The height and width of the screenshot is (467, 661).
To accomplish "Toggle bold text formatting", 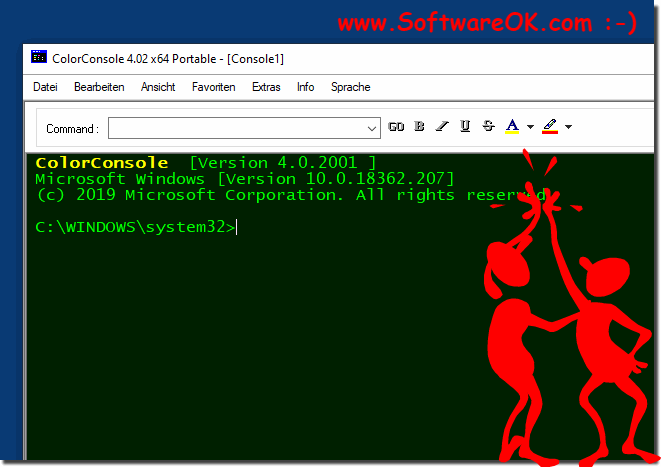I will coord(419,126).
